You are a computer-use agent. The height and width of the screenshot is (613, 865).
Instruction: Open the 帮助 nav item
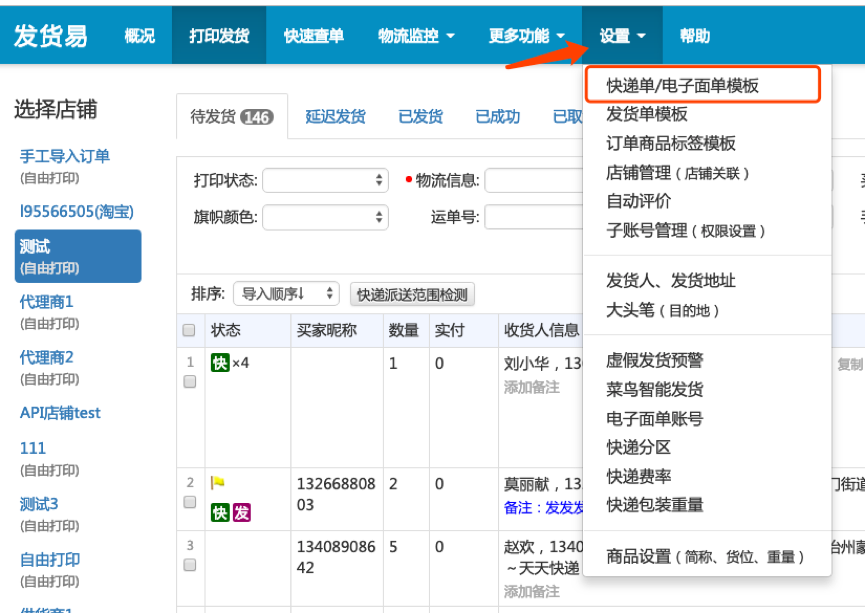(x=695, y=36)
